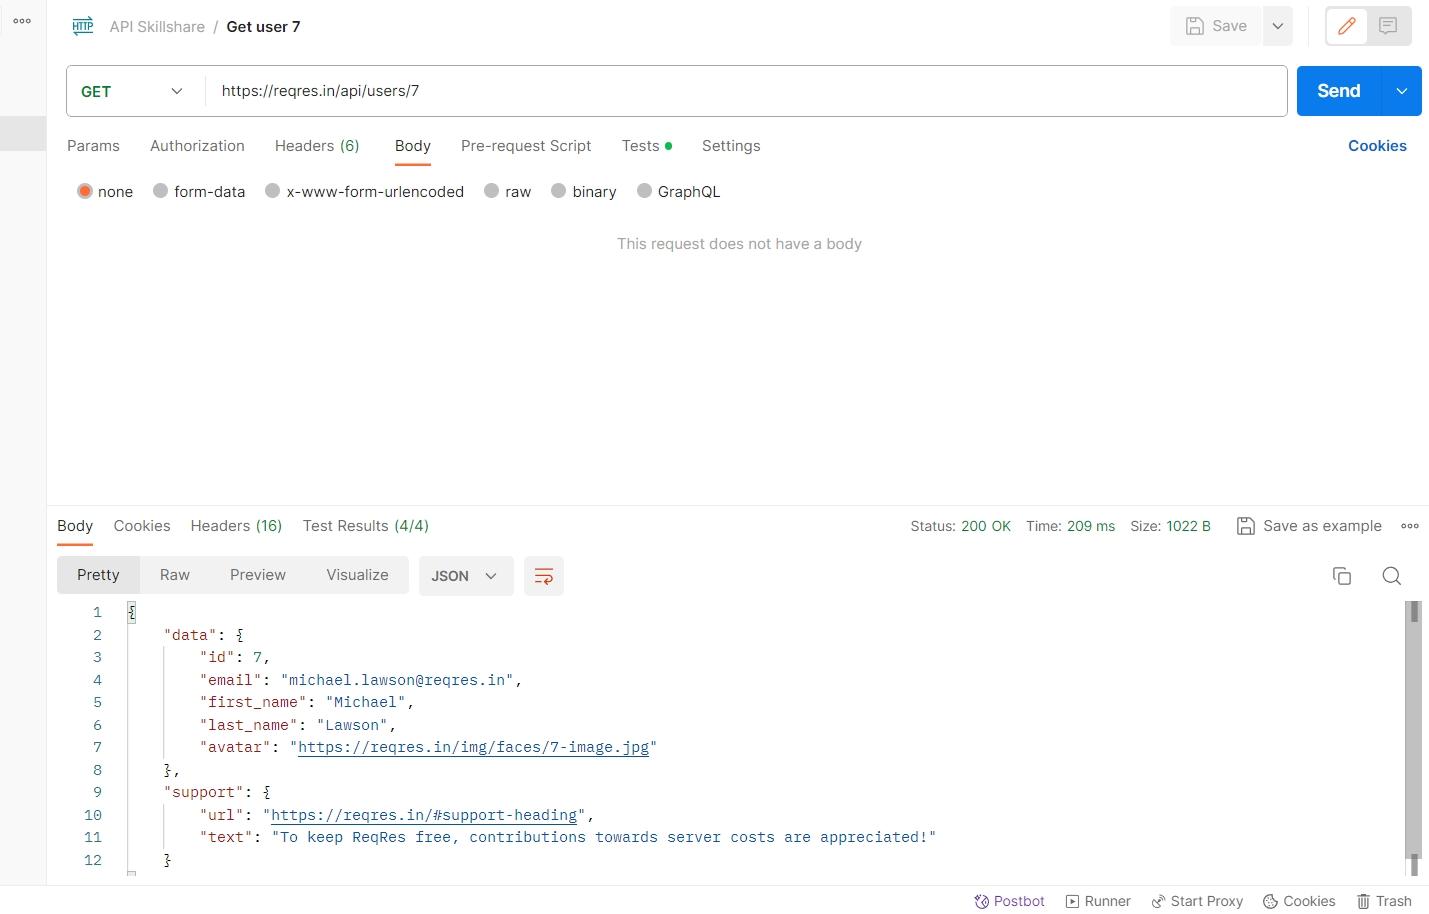Open Postbot from the status bar
Screen dimensions: 1429x914
pyautogui.click(x=1010, y=901)
